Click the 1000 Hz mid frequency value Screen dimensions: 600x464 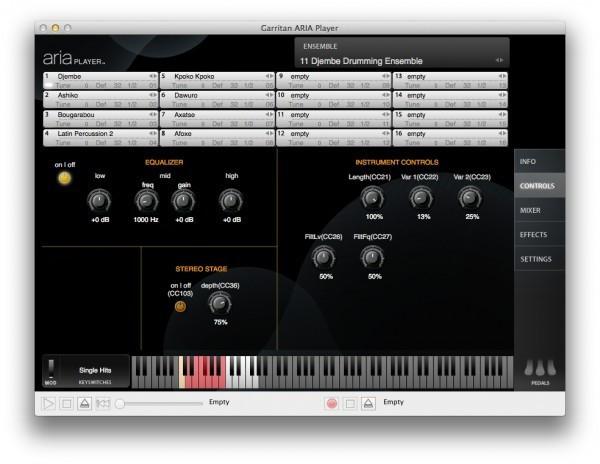[146, 220]
